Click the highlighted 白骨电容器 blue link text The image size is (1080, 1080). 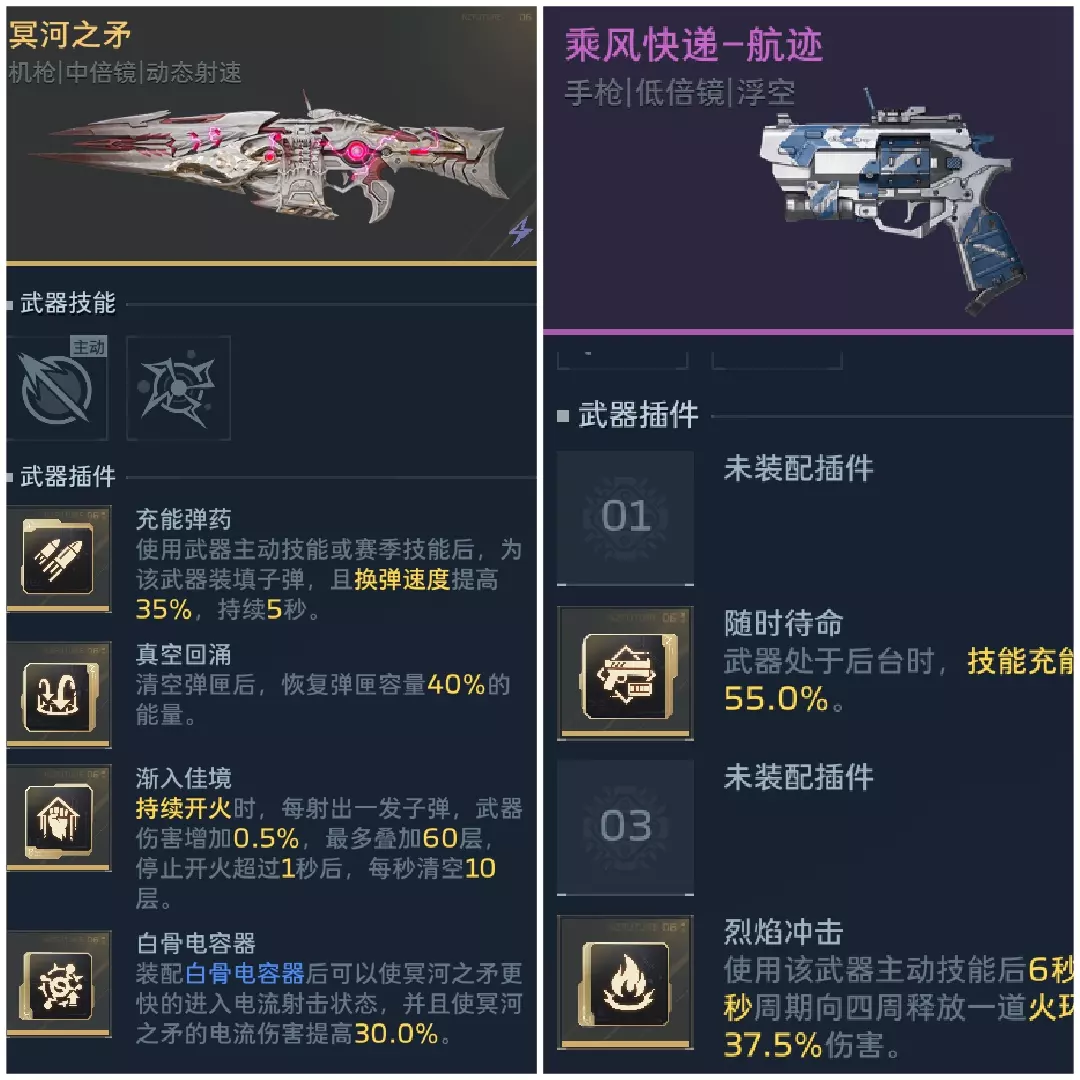click(x=245, y=973)
